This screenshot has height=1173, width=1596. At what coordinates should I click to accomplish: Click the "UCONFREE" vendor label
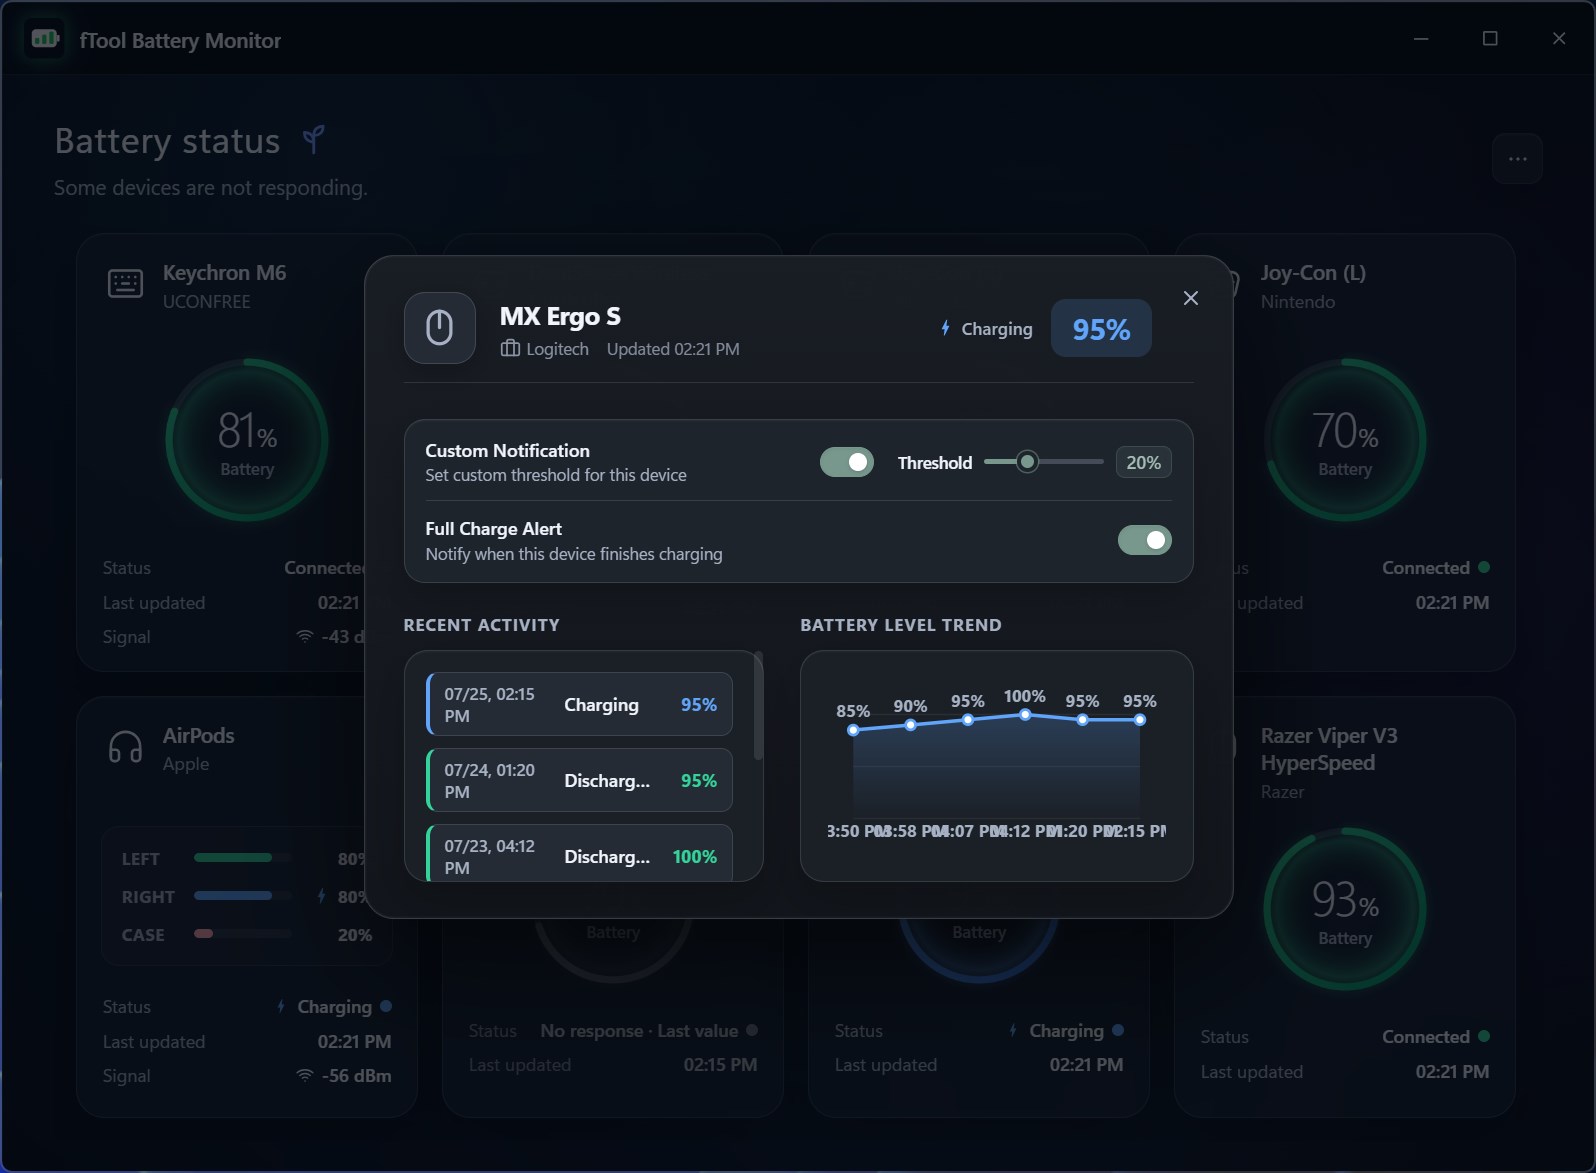pos(206,302)
